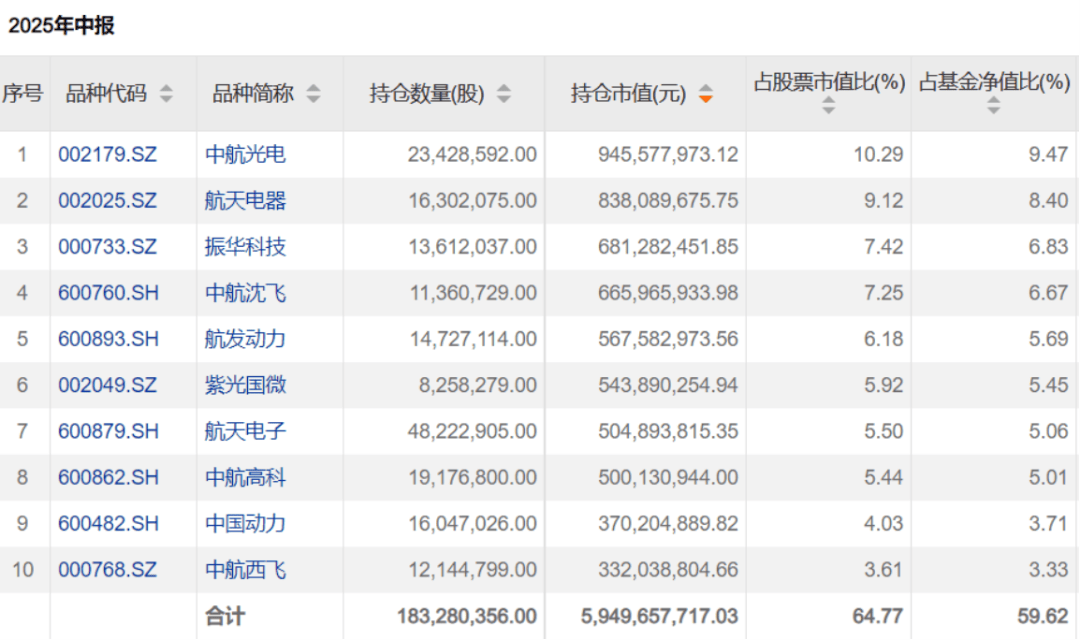The height and width of the screenshot is (640, 1080).
Task: Select holding quantity 14,727,114.00
Action: [473, 339]
